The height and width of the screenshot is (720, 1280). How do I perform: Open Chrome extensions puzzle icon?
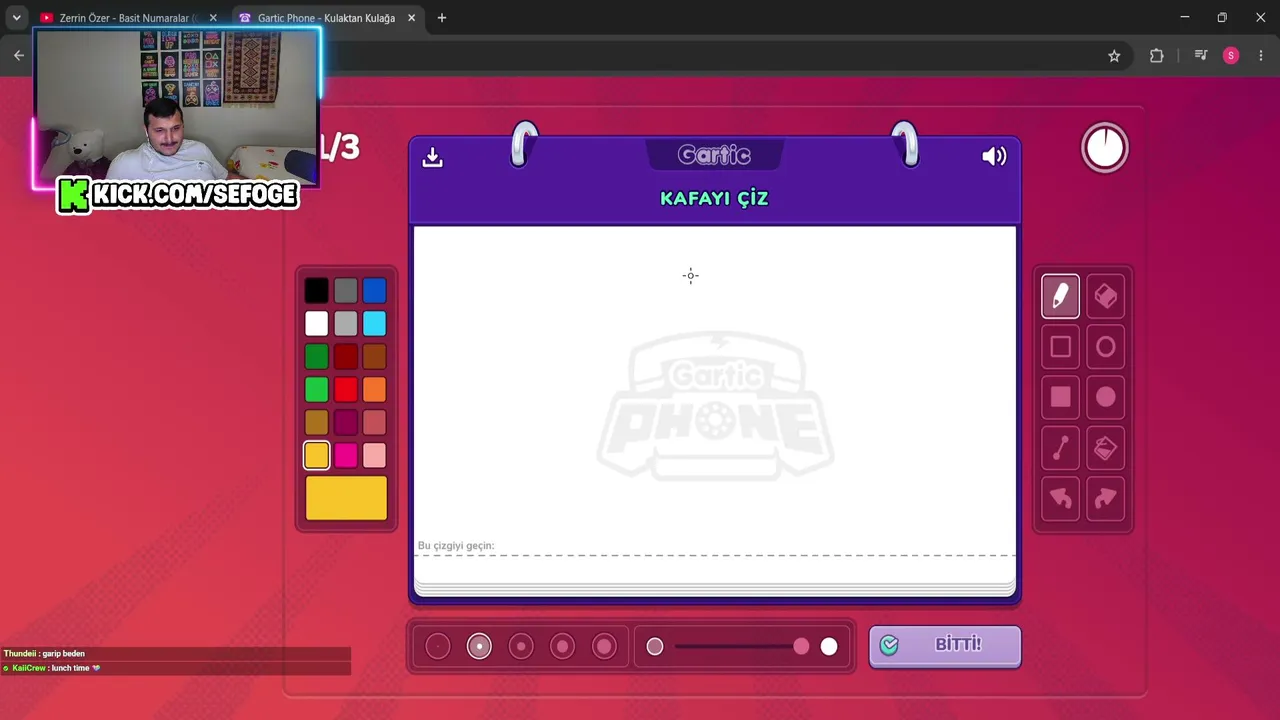point(1157,56)
